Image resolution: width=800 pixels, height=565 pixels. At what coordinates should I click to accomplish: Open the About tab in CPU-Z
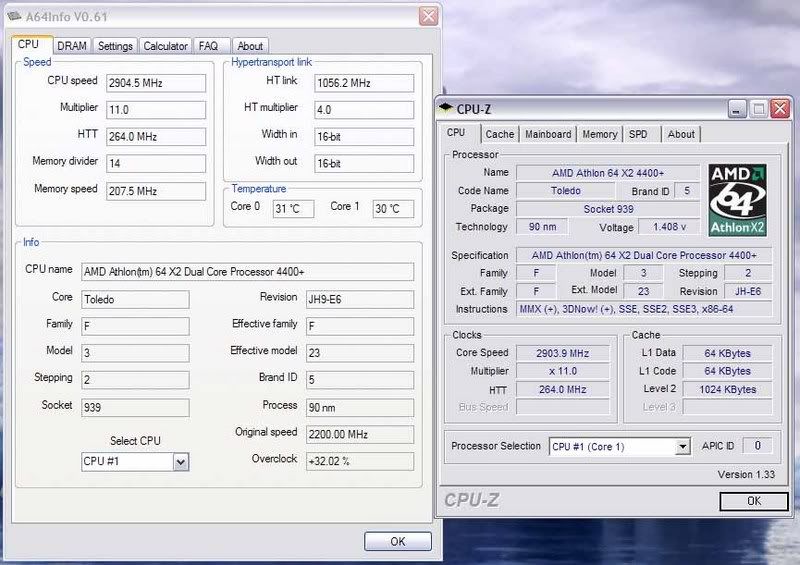click(x=681, y=134)
